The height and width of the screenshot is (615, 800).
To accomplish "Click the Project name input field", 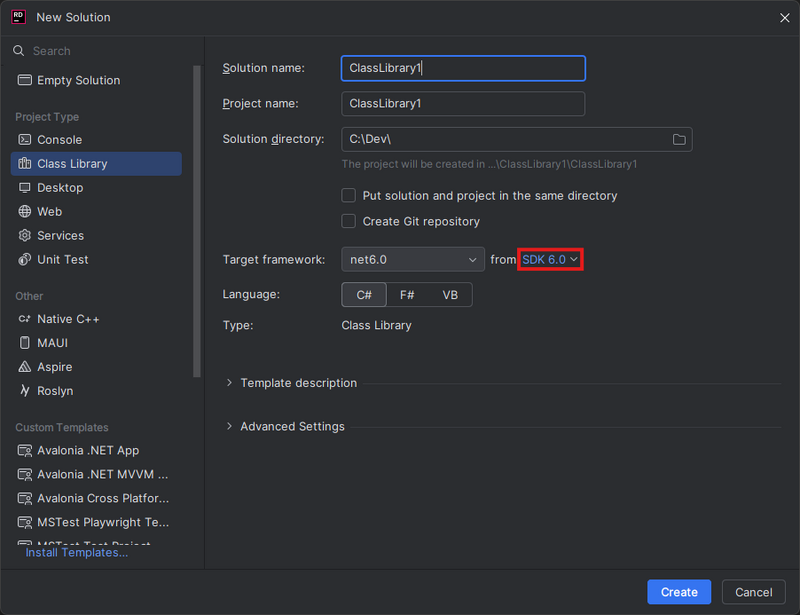I will click(463, 104).
